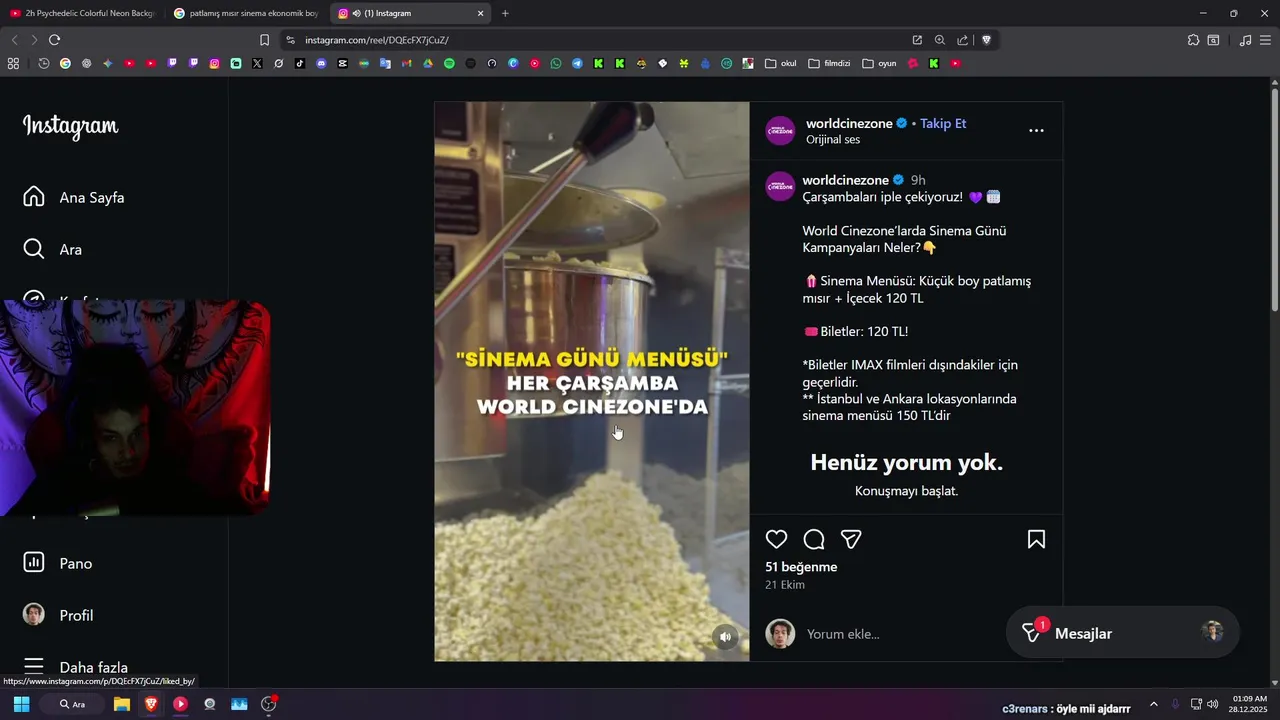The width and height of the screenshot is (1280, 720).
Task: Open Profil in Instagram sidebar
Action: [58, 615]
